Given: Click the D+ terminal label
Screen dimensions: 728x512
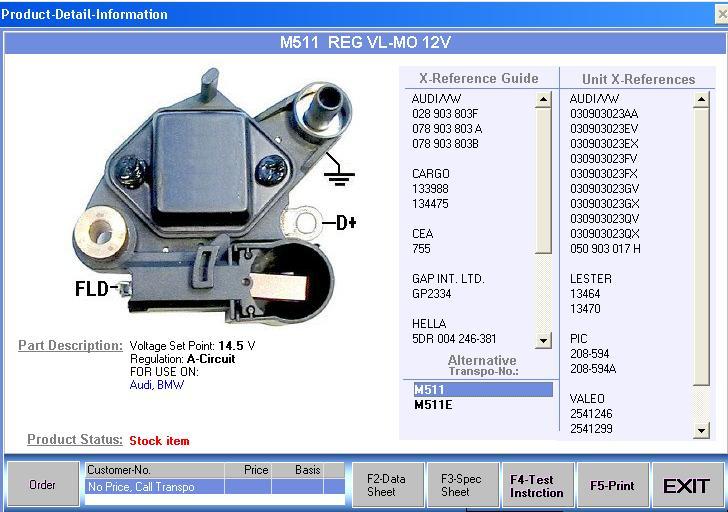Looking at the screenshot, I should coord(346,223).
